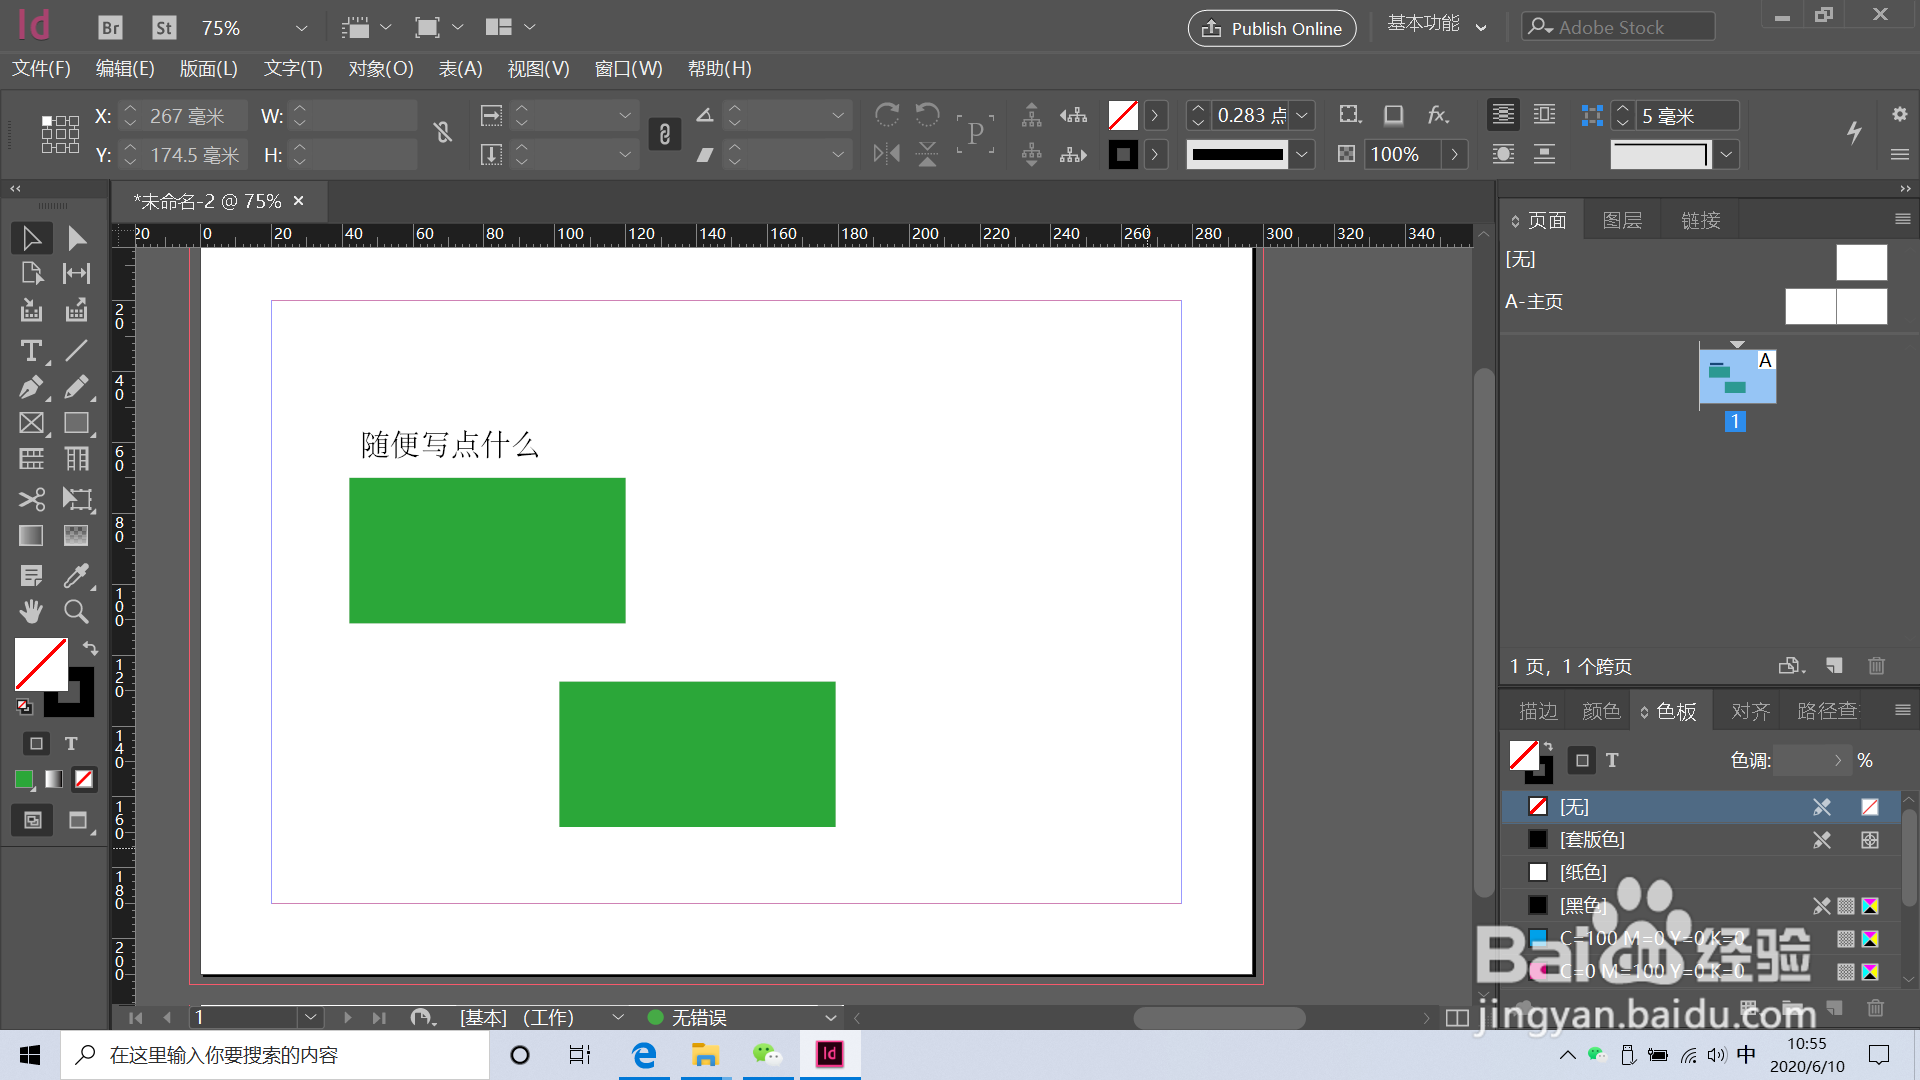Select the Type tool
The image size is (1920, 1080).
[31, 351]
